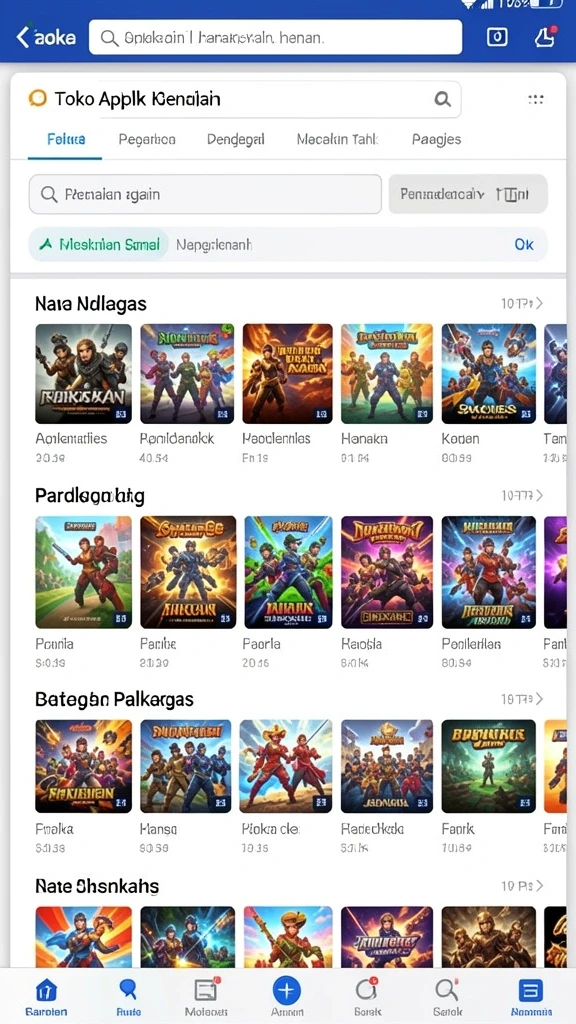Tap the Napgrlenanh text chip
The height and width of the screenshot is (1024, 576).
click(214, 245)
